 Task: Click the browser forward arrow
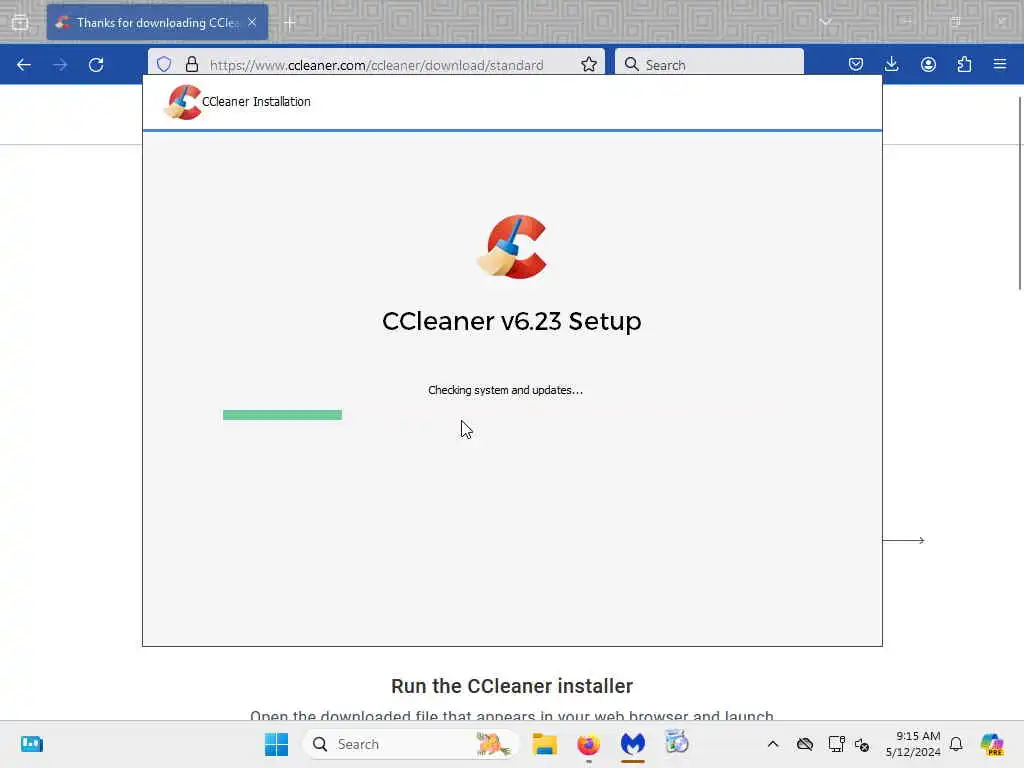[60, 65]
